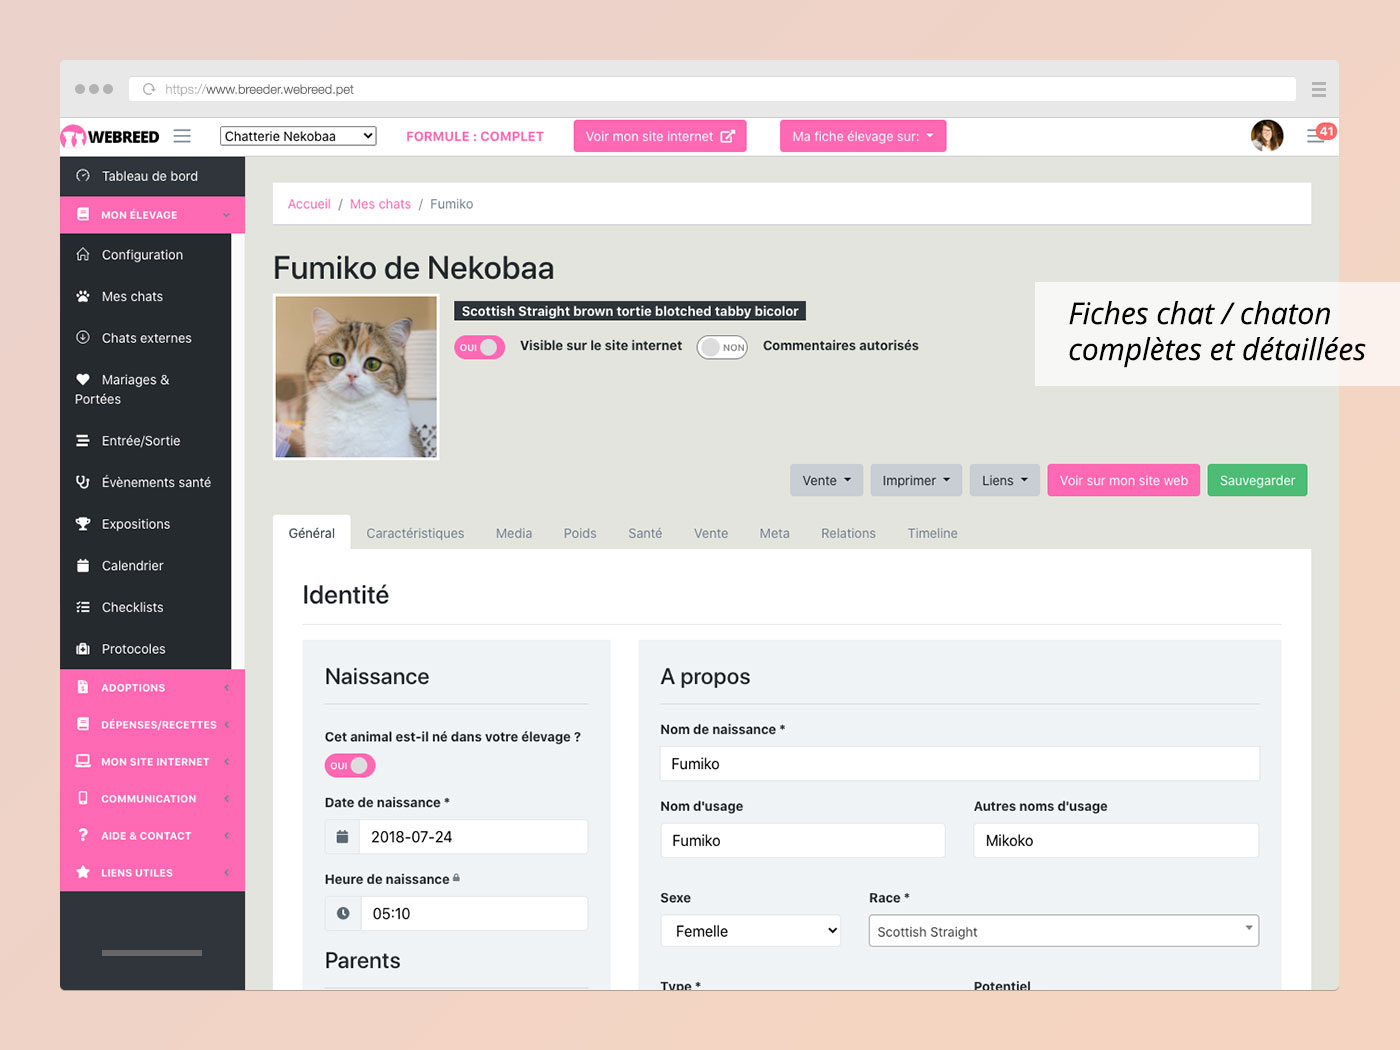Image resolution: width=1400 pixels, height=1050 pixels.
Task: Open the Race dropdown showing Scottish Straight
Action: click(x=1064, y=931)
